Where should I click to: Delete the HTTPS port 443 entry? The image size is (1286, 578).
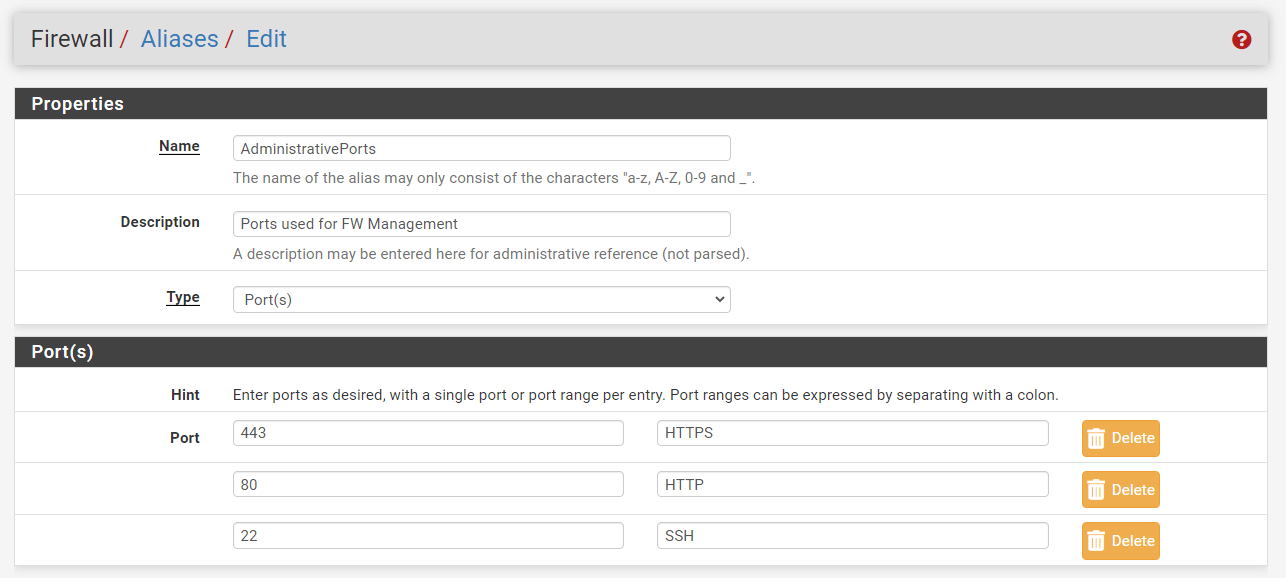tap(1121, 438)
